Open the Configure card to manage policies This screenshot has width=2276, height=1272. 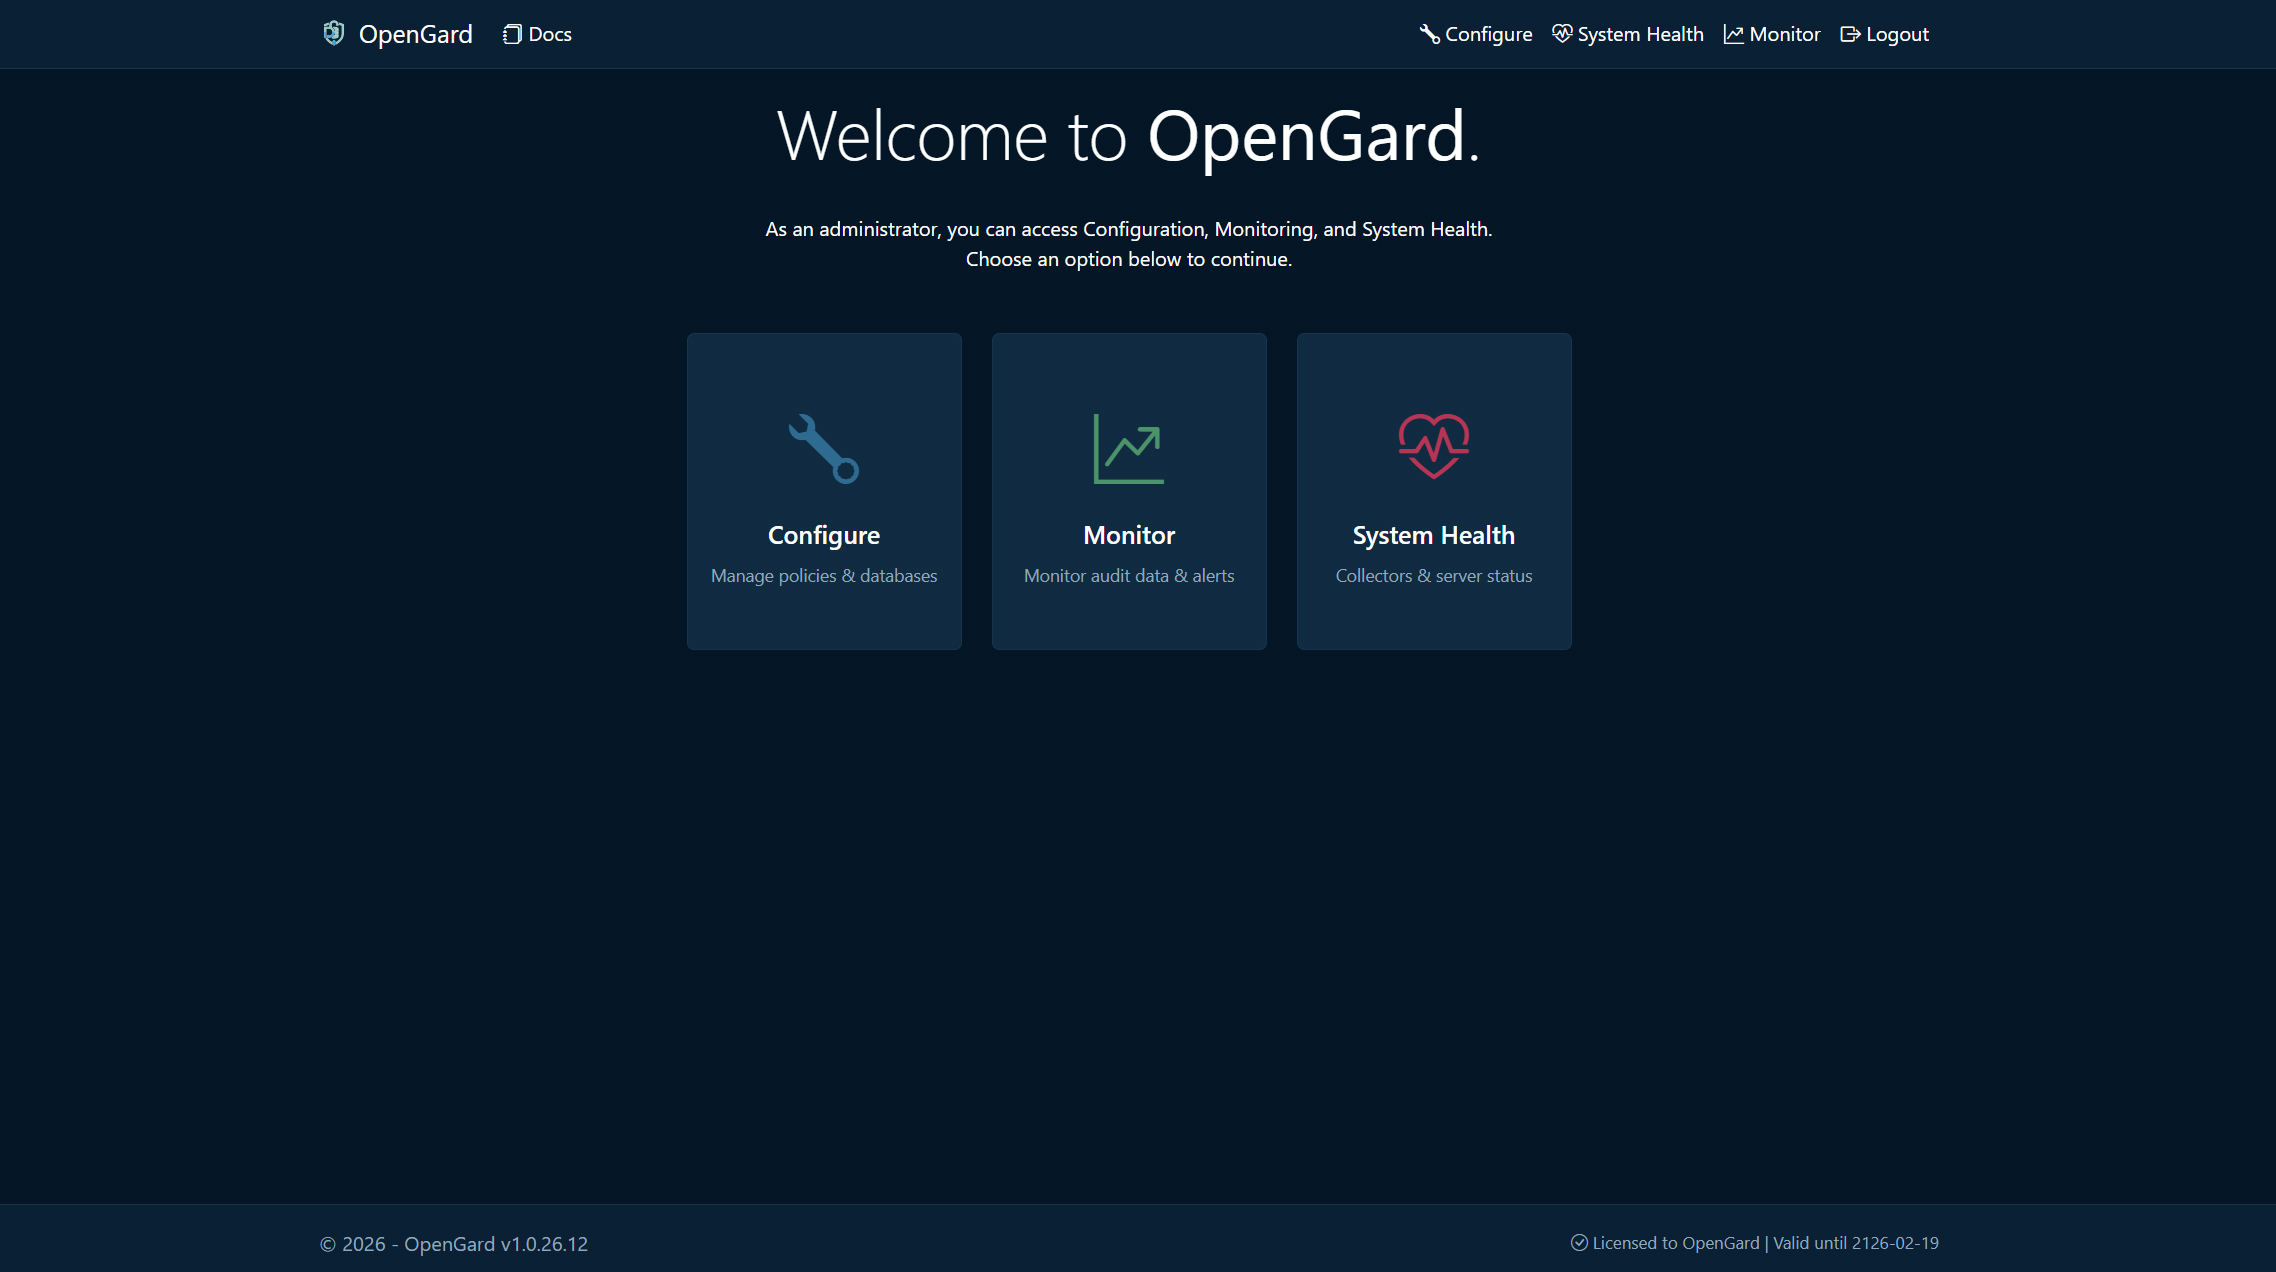click(823, 492)
